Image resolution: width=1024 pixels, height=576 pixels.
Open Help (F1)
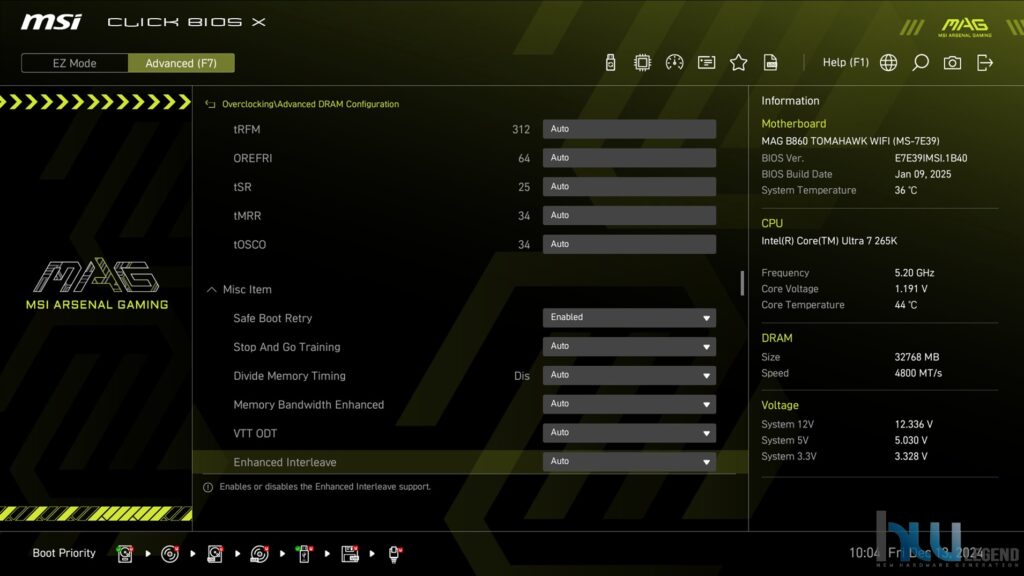point(846,63)
